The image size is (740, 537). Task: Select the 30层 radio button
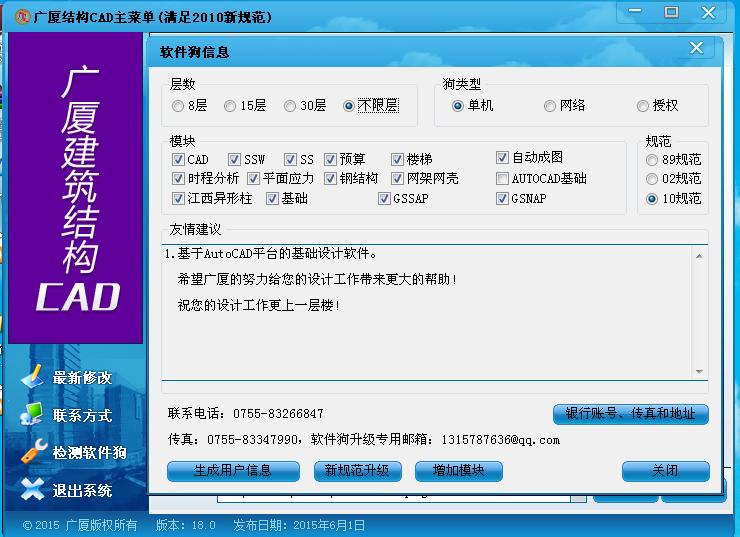point(290,106)
